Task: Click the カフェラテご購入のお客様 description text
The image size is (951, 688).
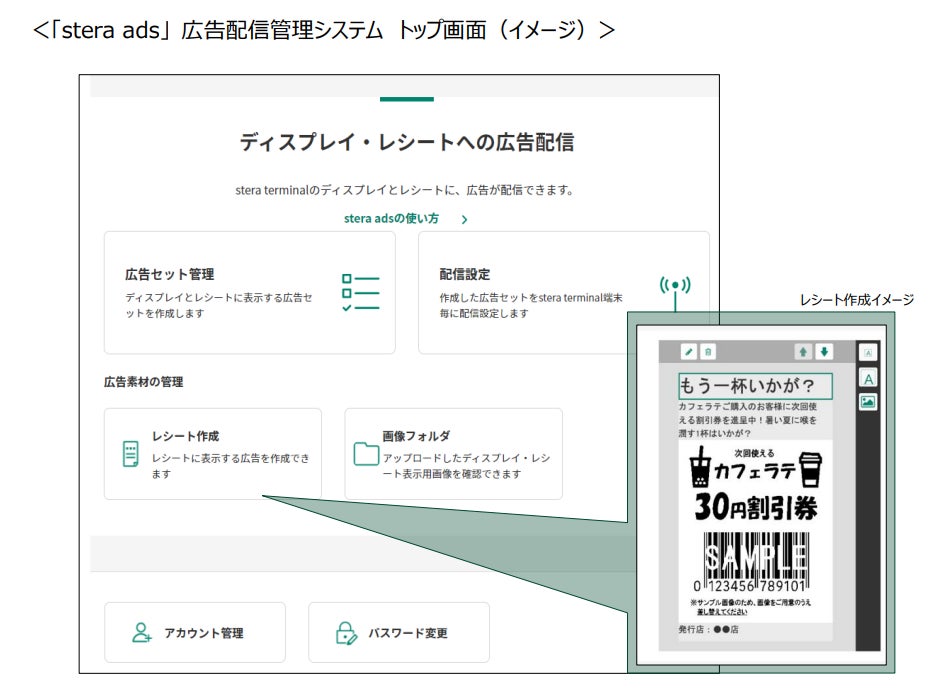Action: [747, 420]
